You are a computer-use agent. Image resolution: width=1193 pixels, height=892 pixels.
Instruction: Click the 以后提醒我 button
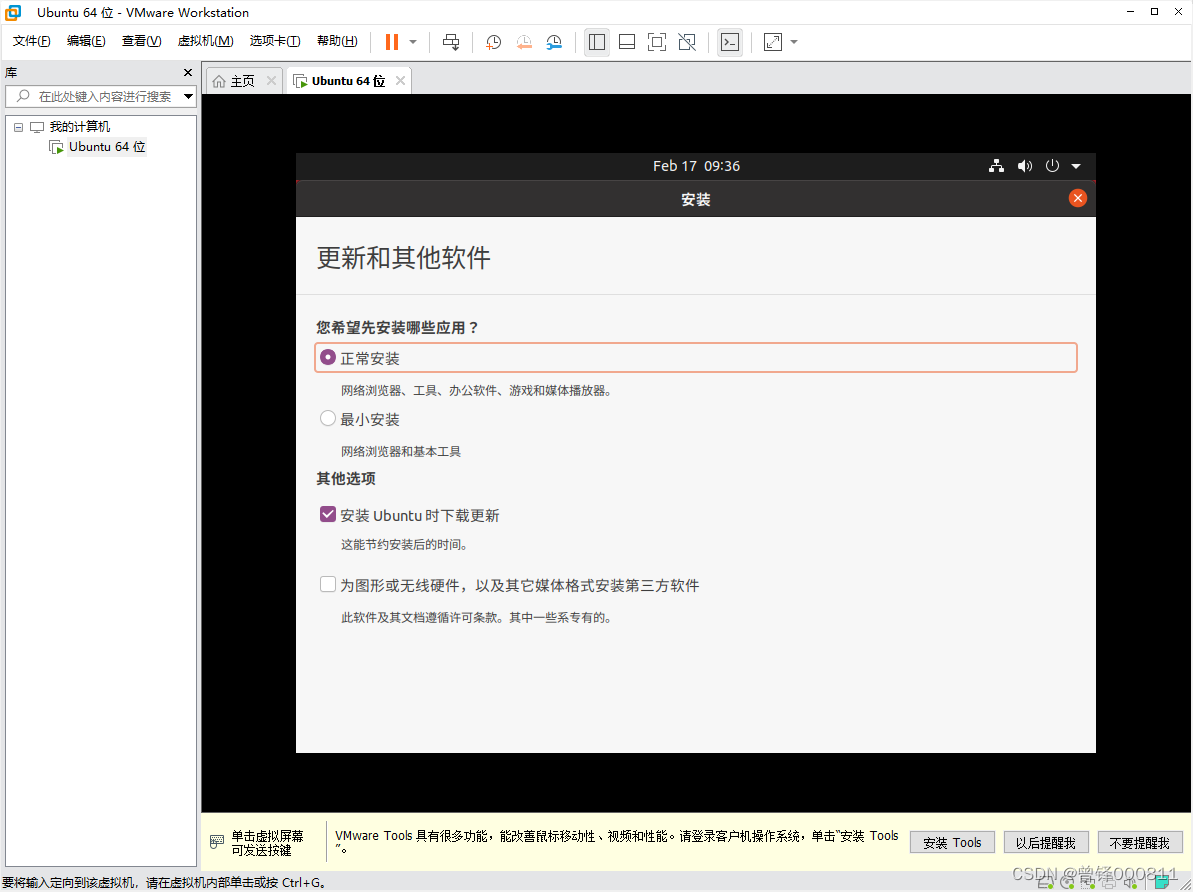click(1045, 843)
